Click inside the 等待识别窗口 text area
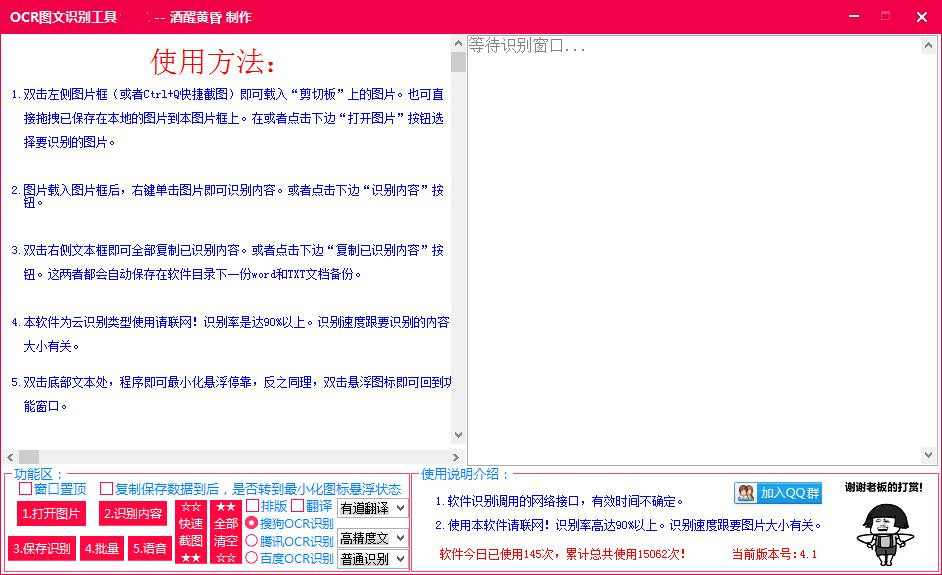The width and height of the screenshot is (942, 575). 695,249
